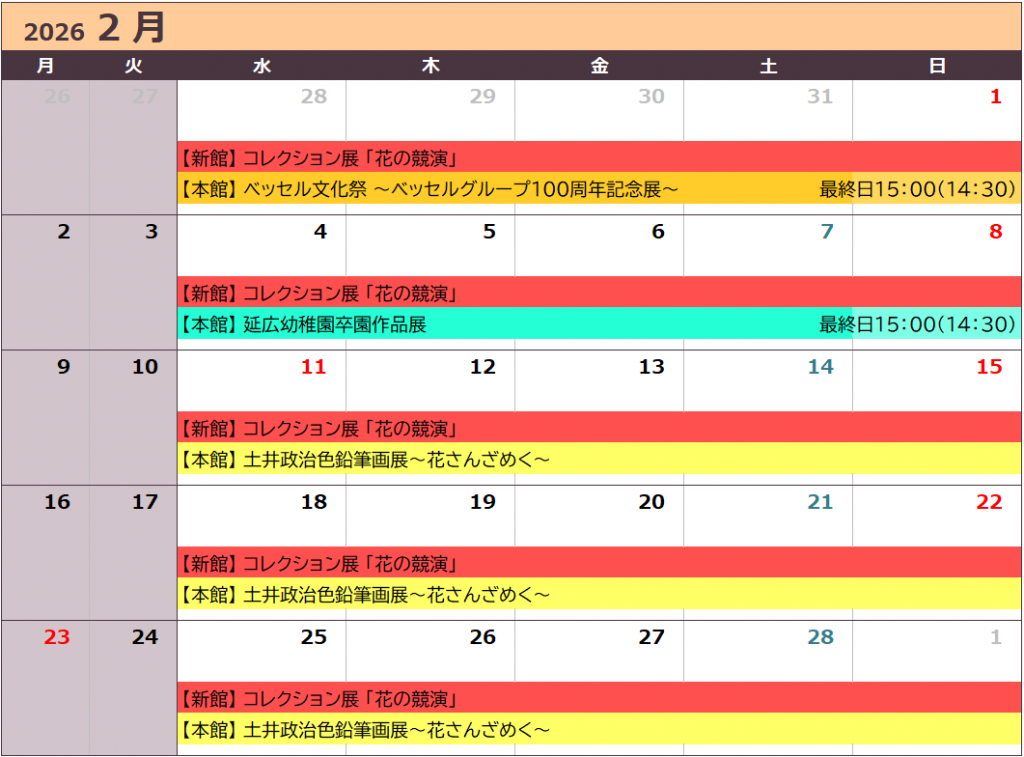
Task: Choose Saturday date 14
Action: coord(820,367)
